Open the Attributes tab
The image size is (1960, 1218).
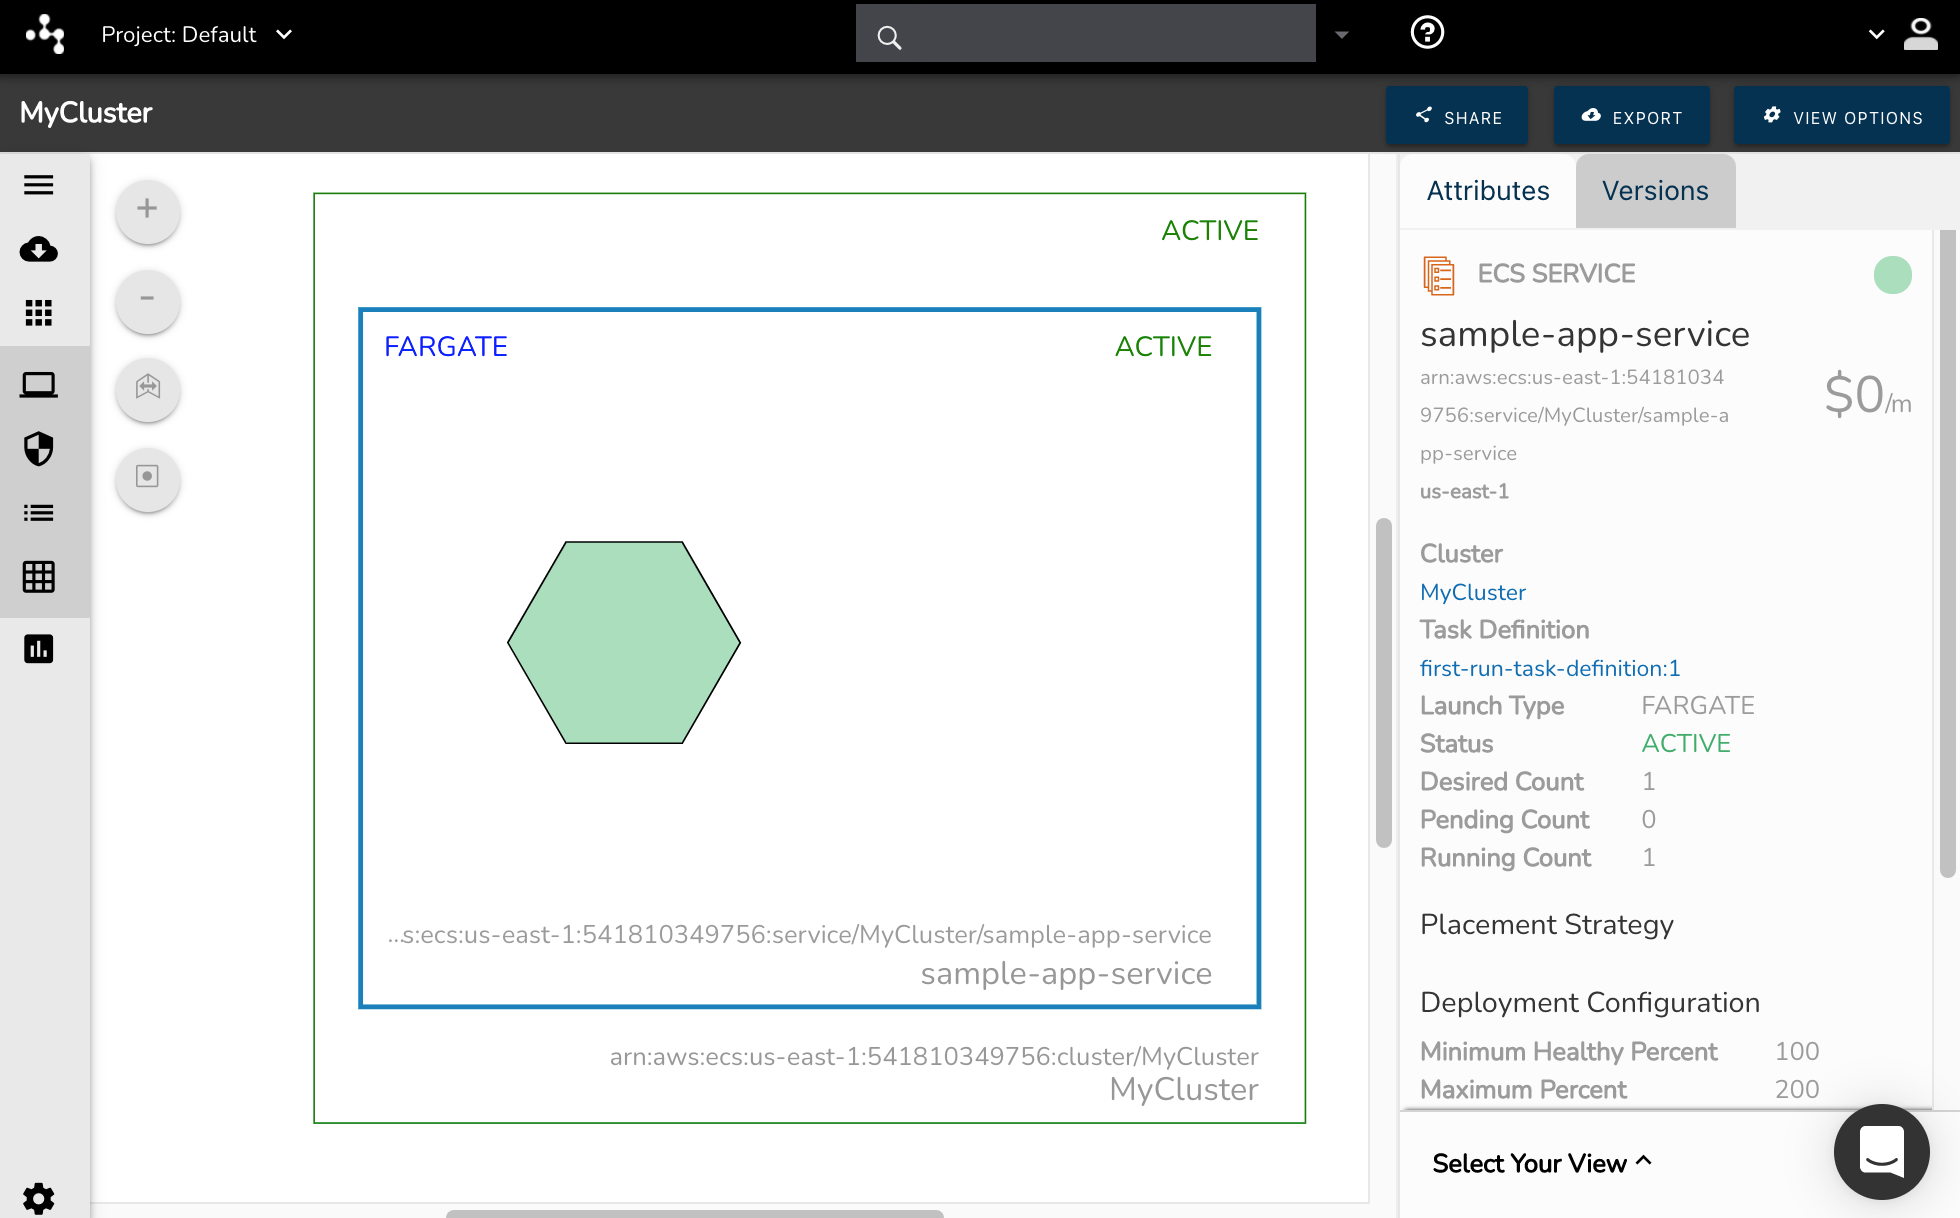coord(1487,190)
